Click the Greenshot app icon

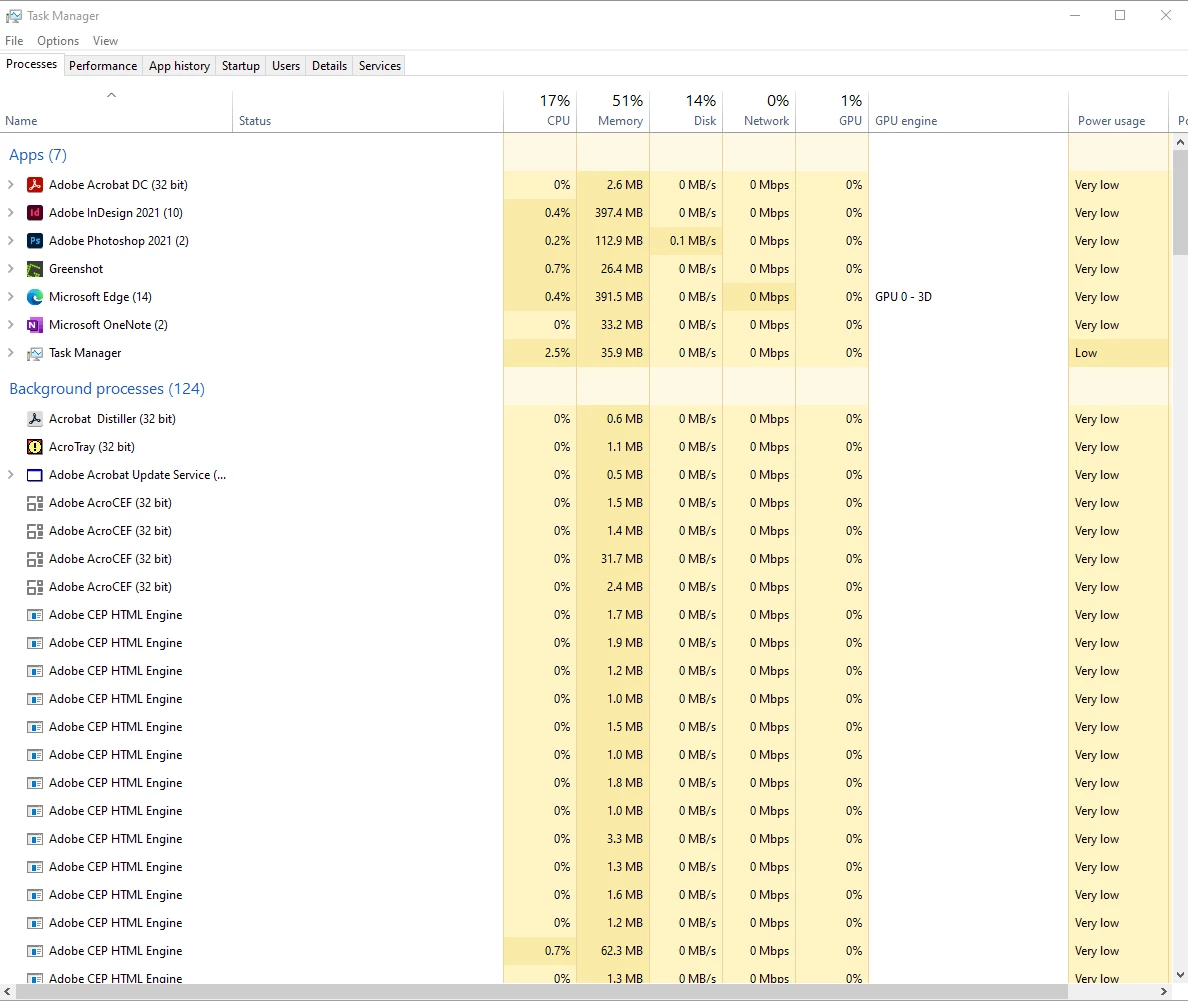(35, 269)
